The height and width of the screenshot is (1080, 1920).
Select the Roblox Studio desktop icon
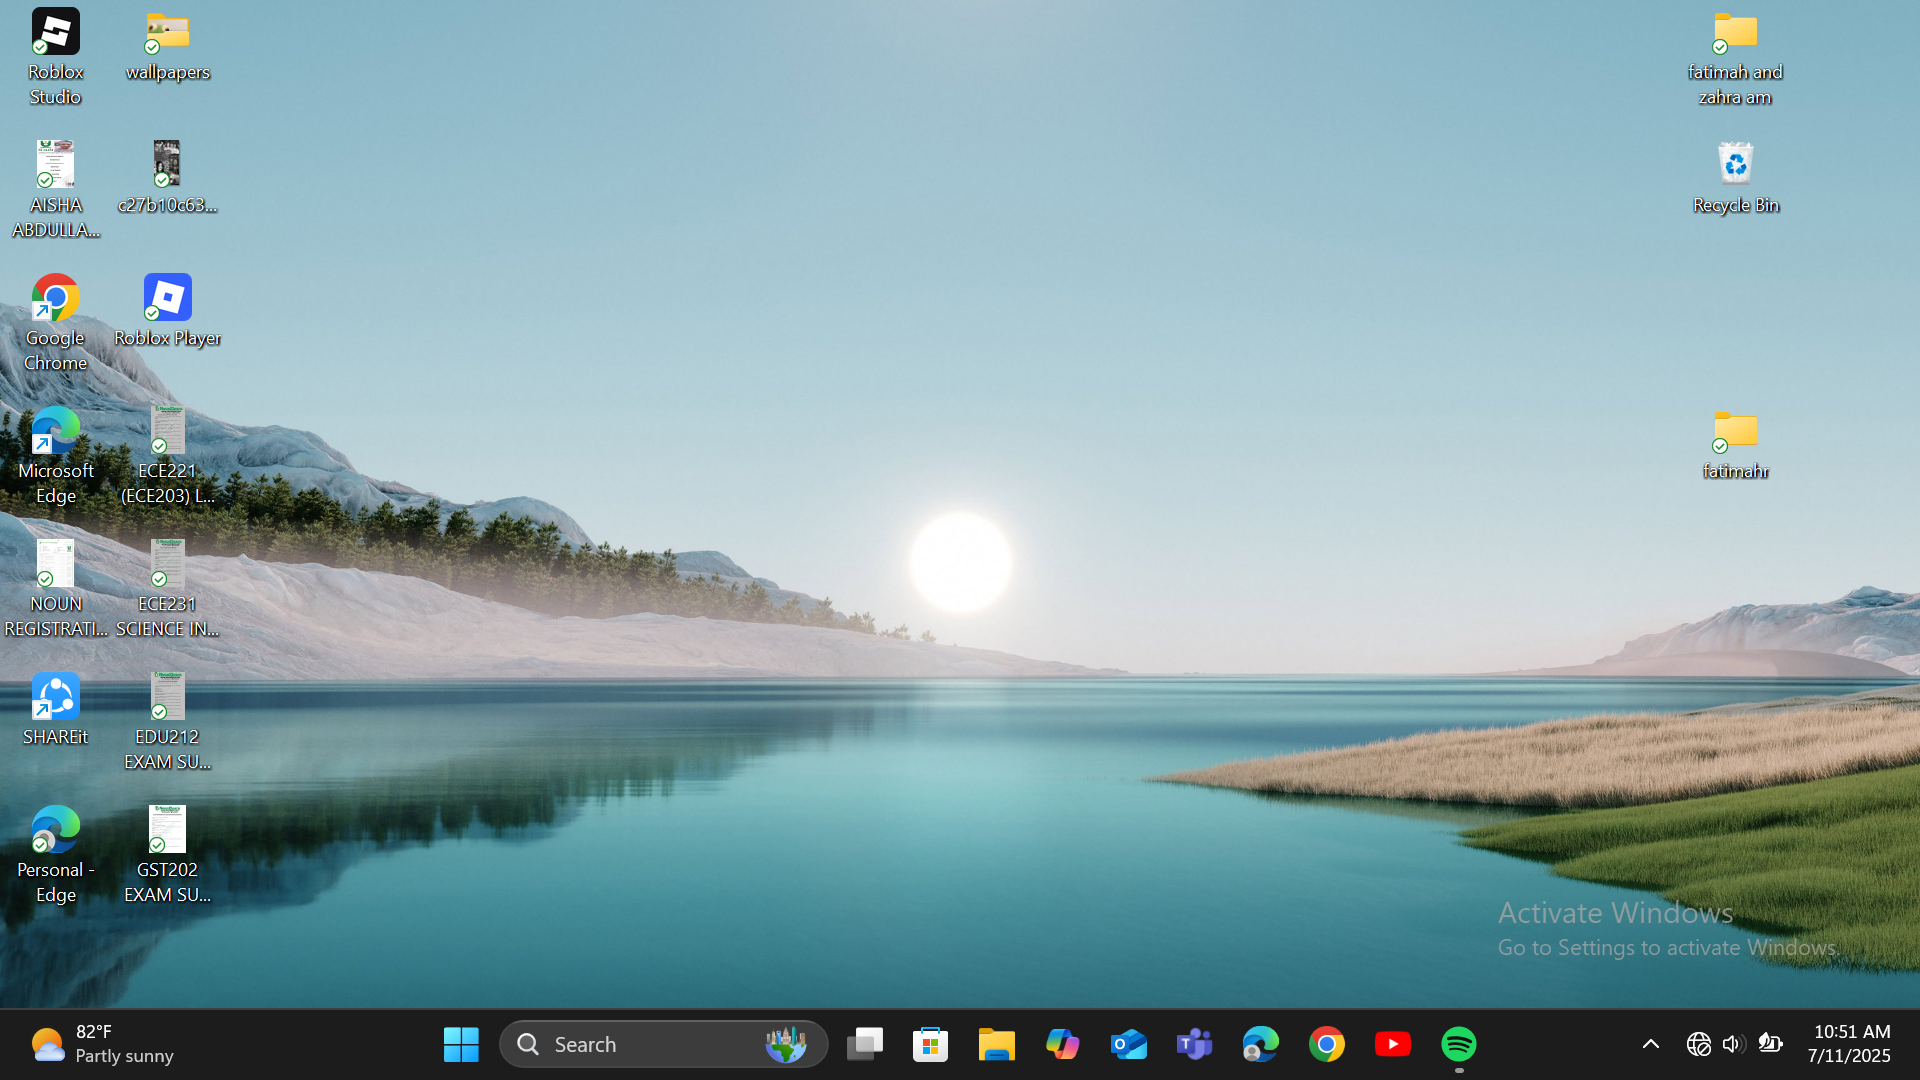tap(56, 57)
